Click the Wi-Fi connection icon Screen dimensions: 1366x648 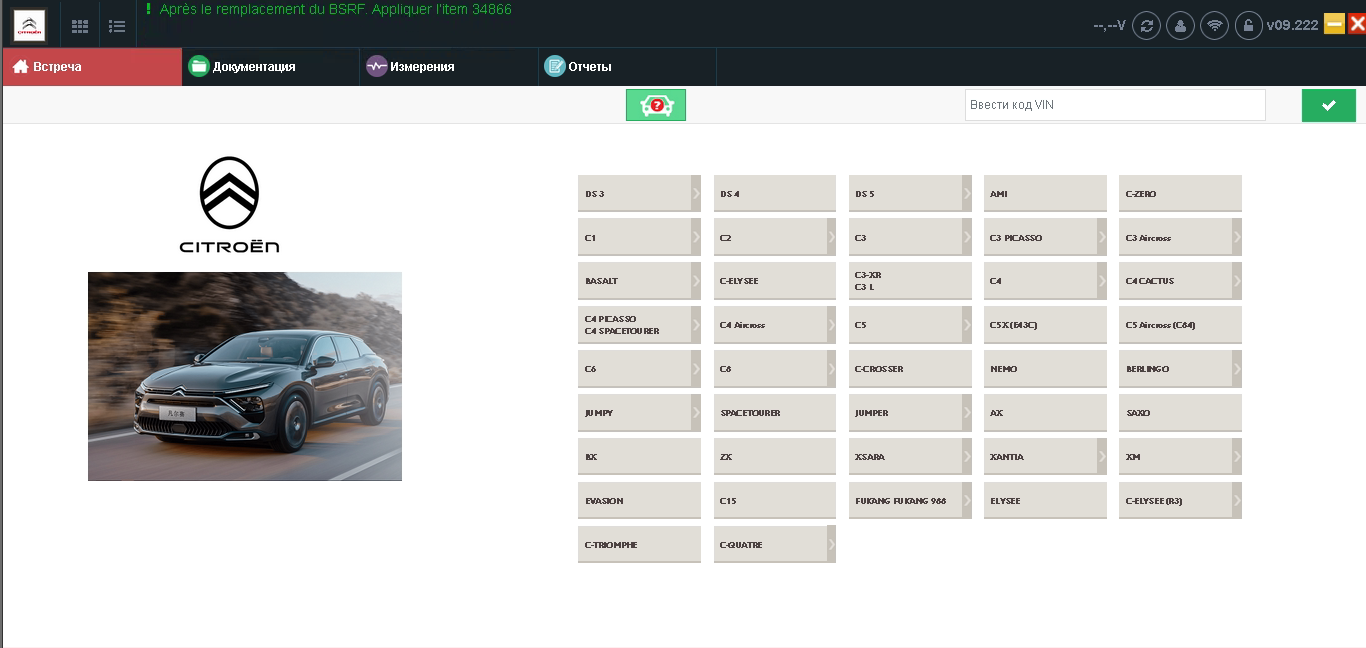[1214, 26]
